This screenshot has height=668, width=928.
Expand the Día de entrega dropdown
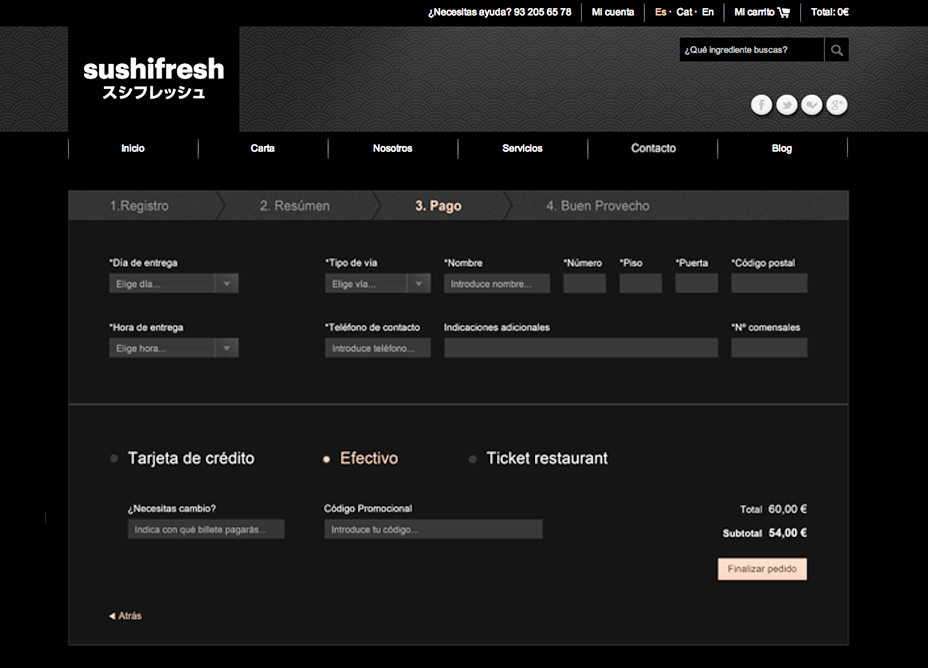click(227, 284)
